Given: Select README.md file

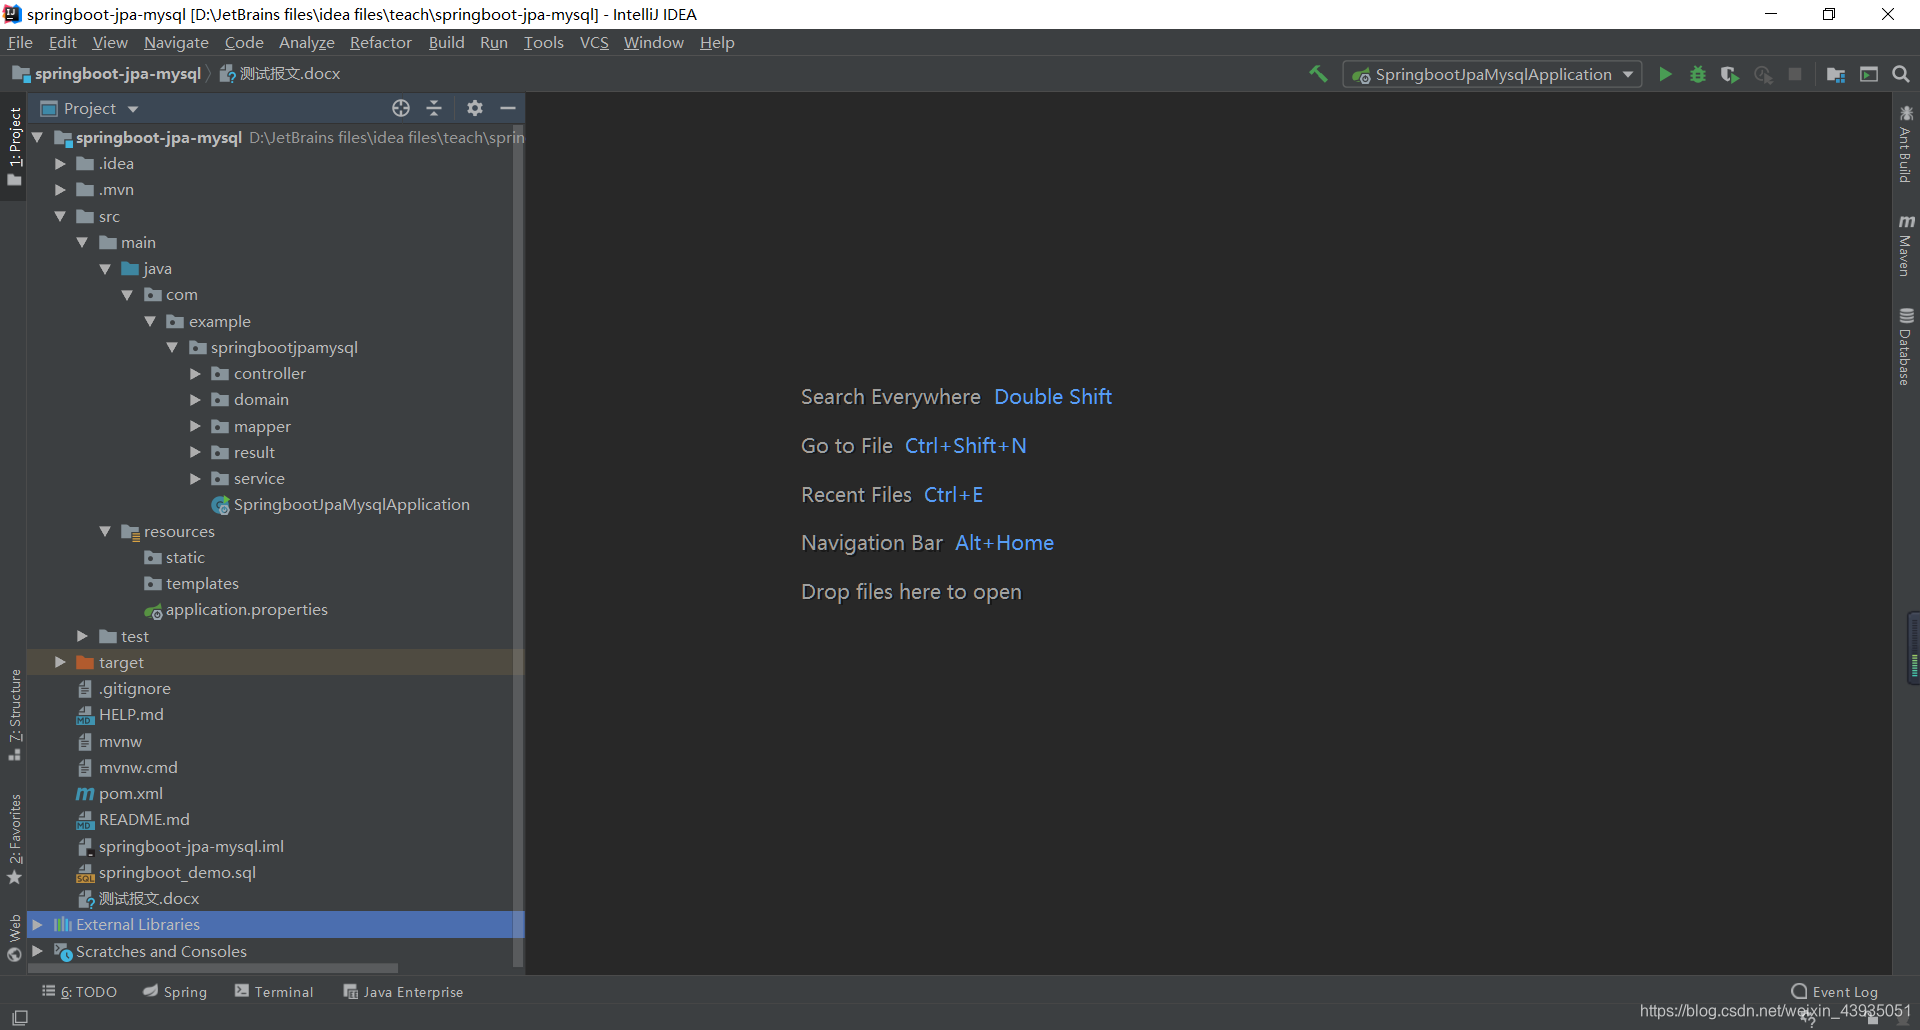Looking at the screenshot, I should point(133,820).
